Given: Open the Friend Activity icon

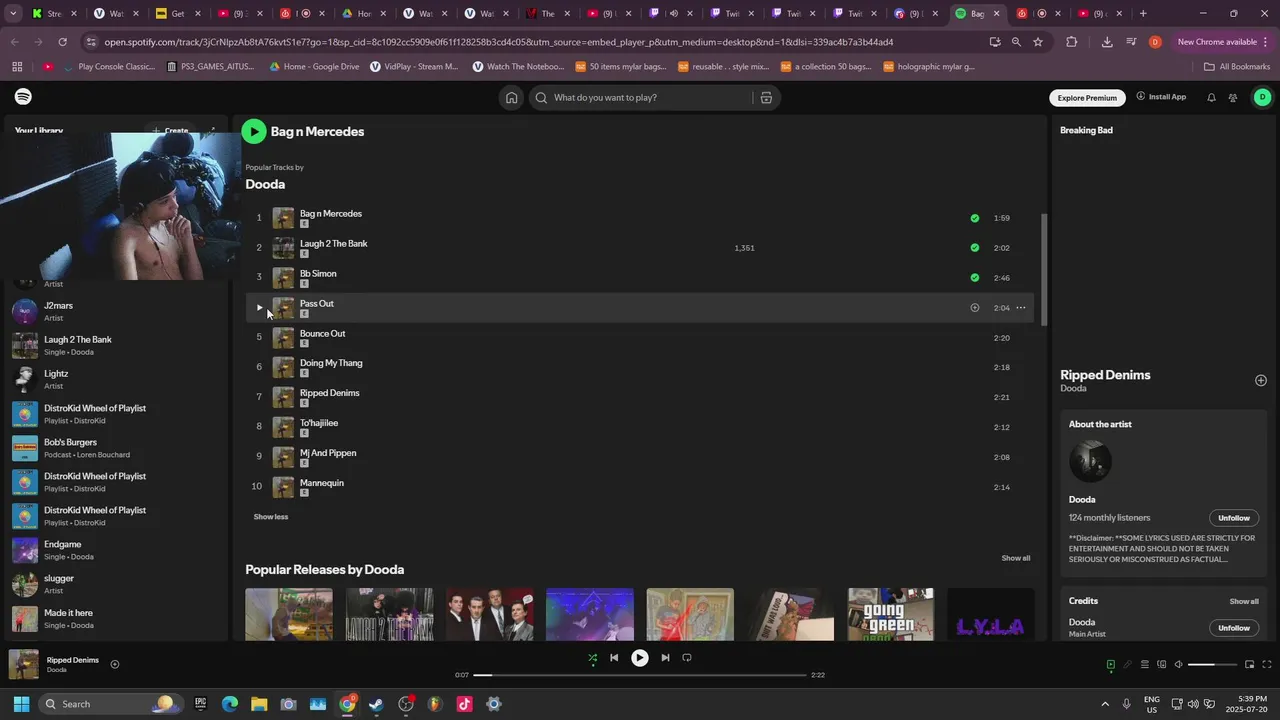Looking at the screenshot, I should click(1233, 97).
